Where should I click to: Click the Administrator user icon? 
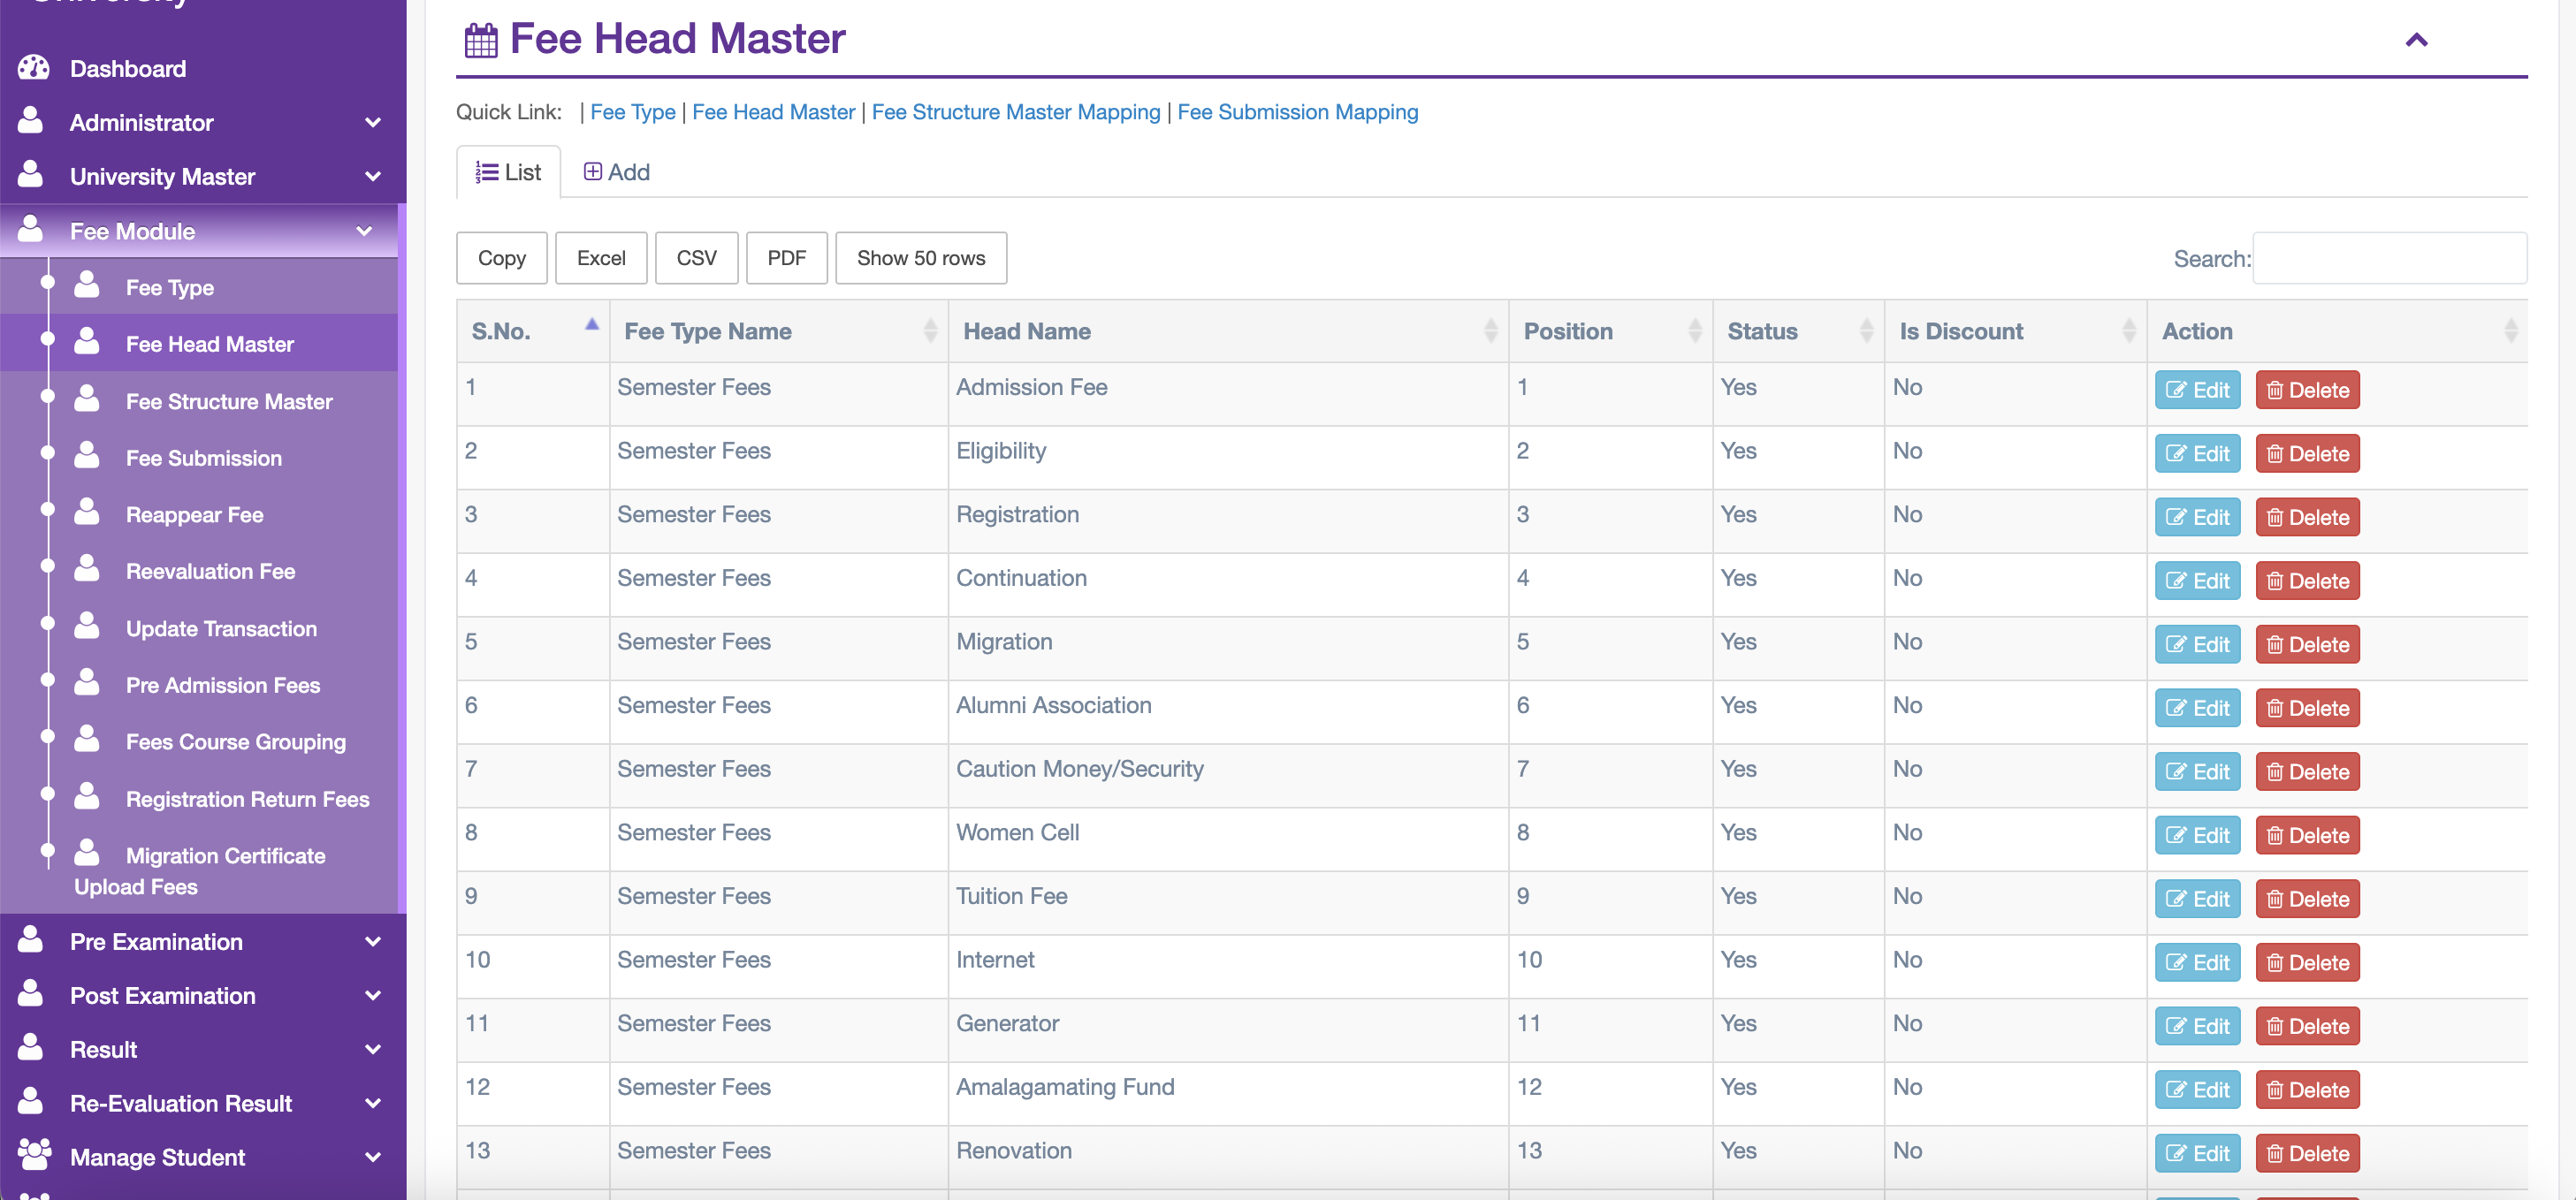(x=31, y=120)
